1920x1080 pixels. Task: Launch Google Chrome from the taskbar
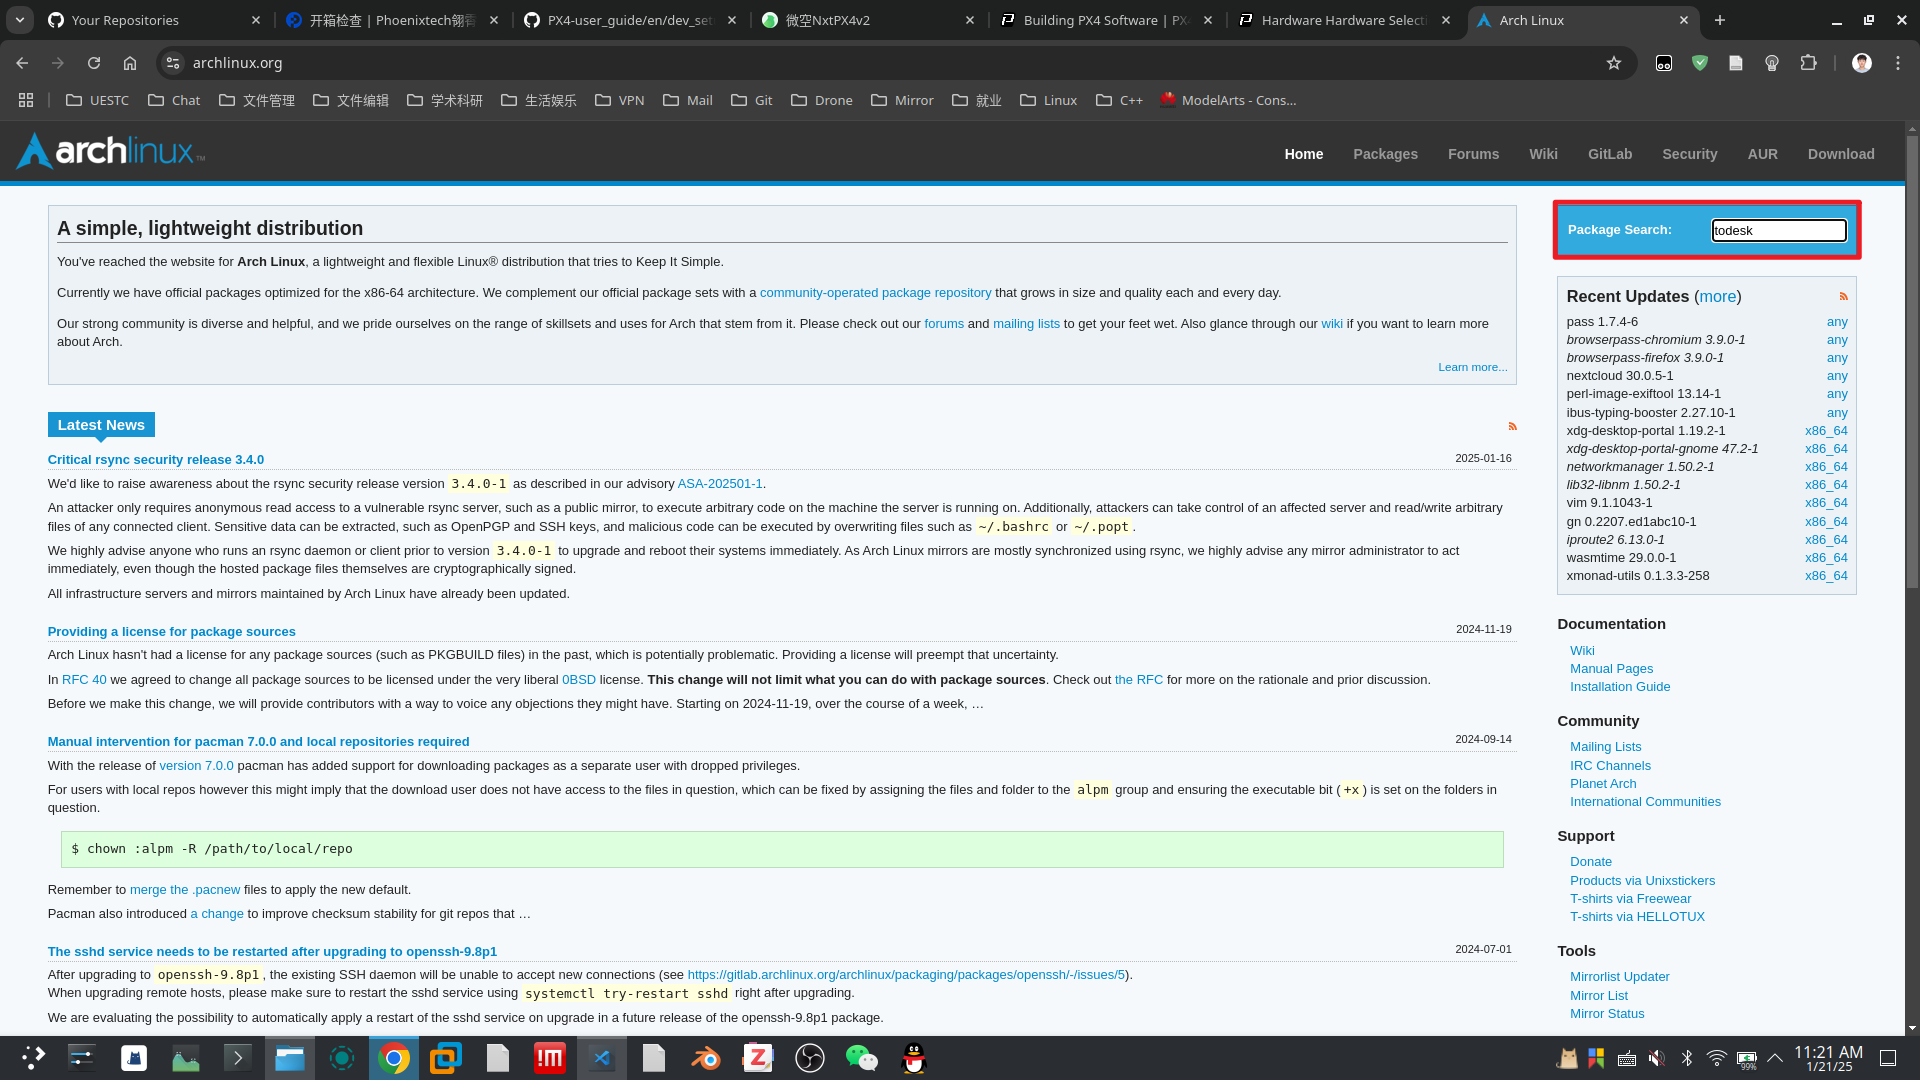(x=394, y=1058)
